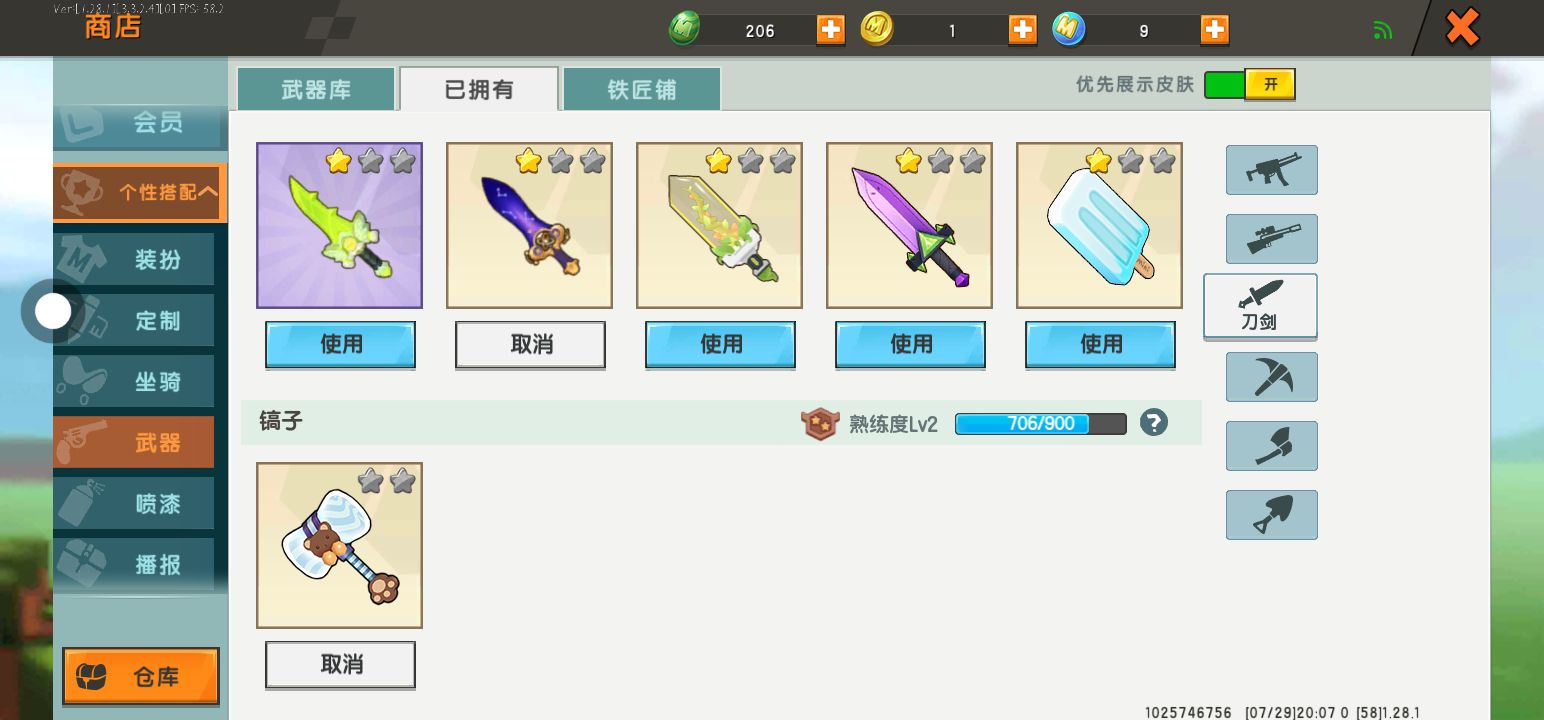Select the axe weapon category icon
The width and height of the screenshot is (1544, 720).
pos(1271,446)
